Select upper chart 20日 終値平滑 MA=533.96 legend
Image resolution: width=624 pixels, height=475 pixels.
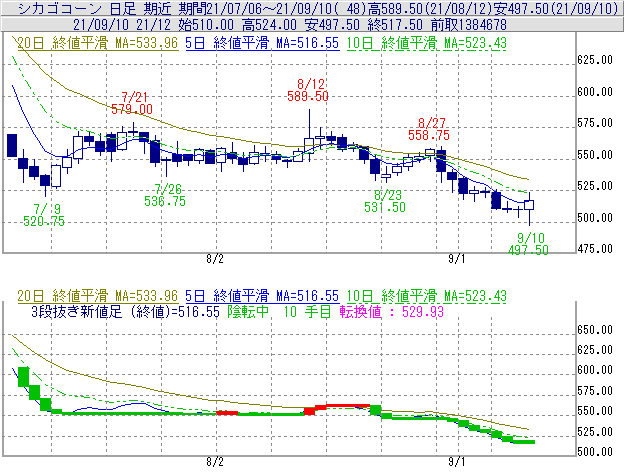pos(98,43)
